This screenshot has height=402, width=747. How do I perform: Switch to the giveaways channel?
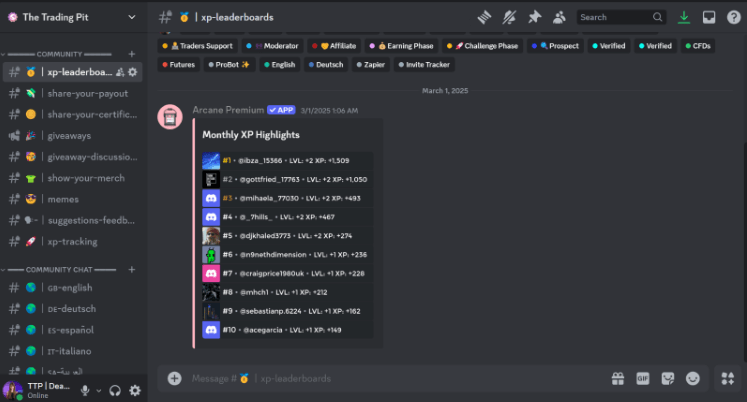point(69,135)
